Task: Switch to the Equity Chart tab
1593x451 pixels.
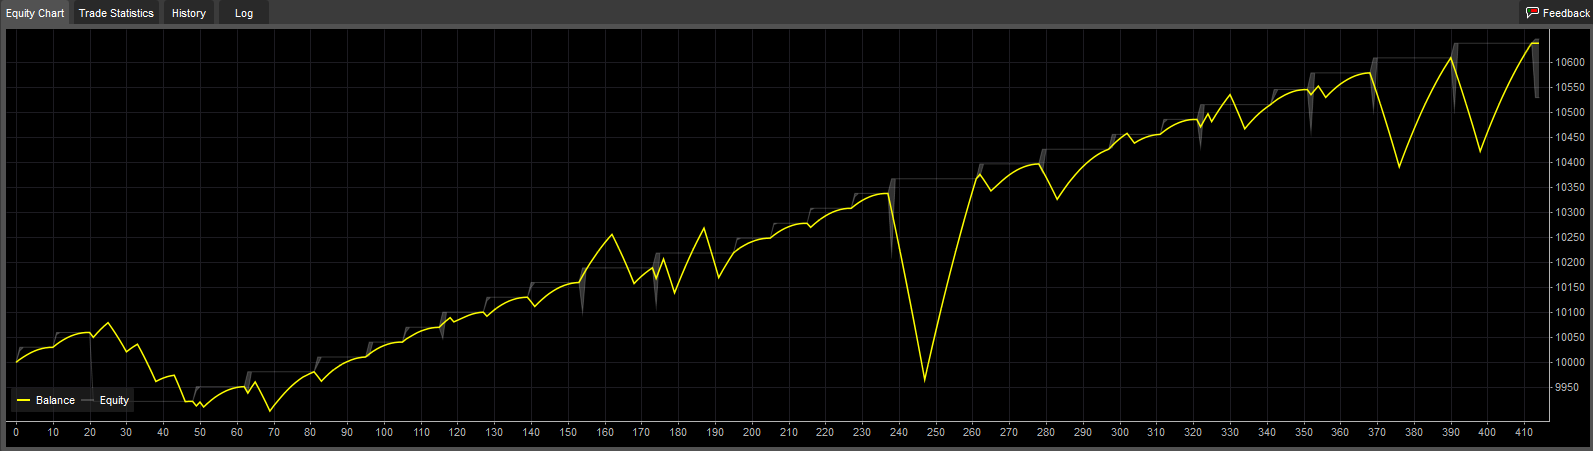Action: (35, 13)
